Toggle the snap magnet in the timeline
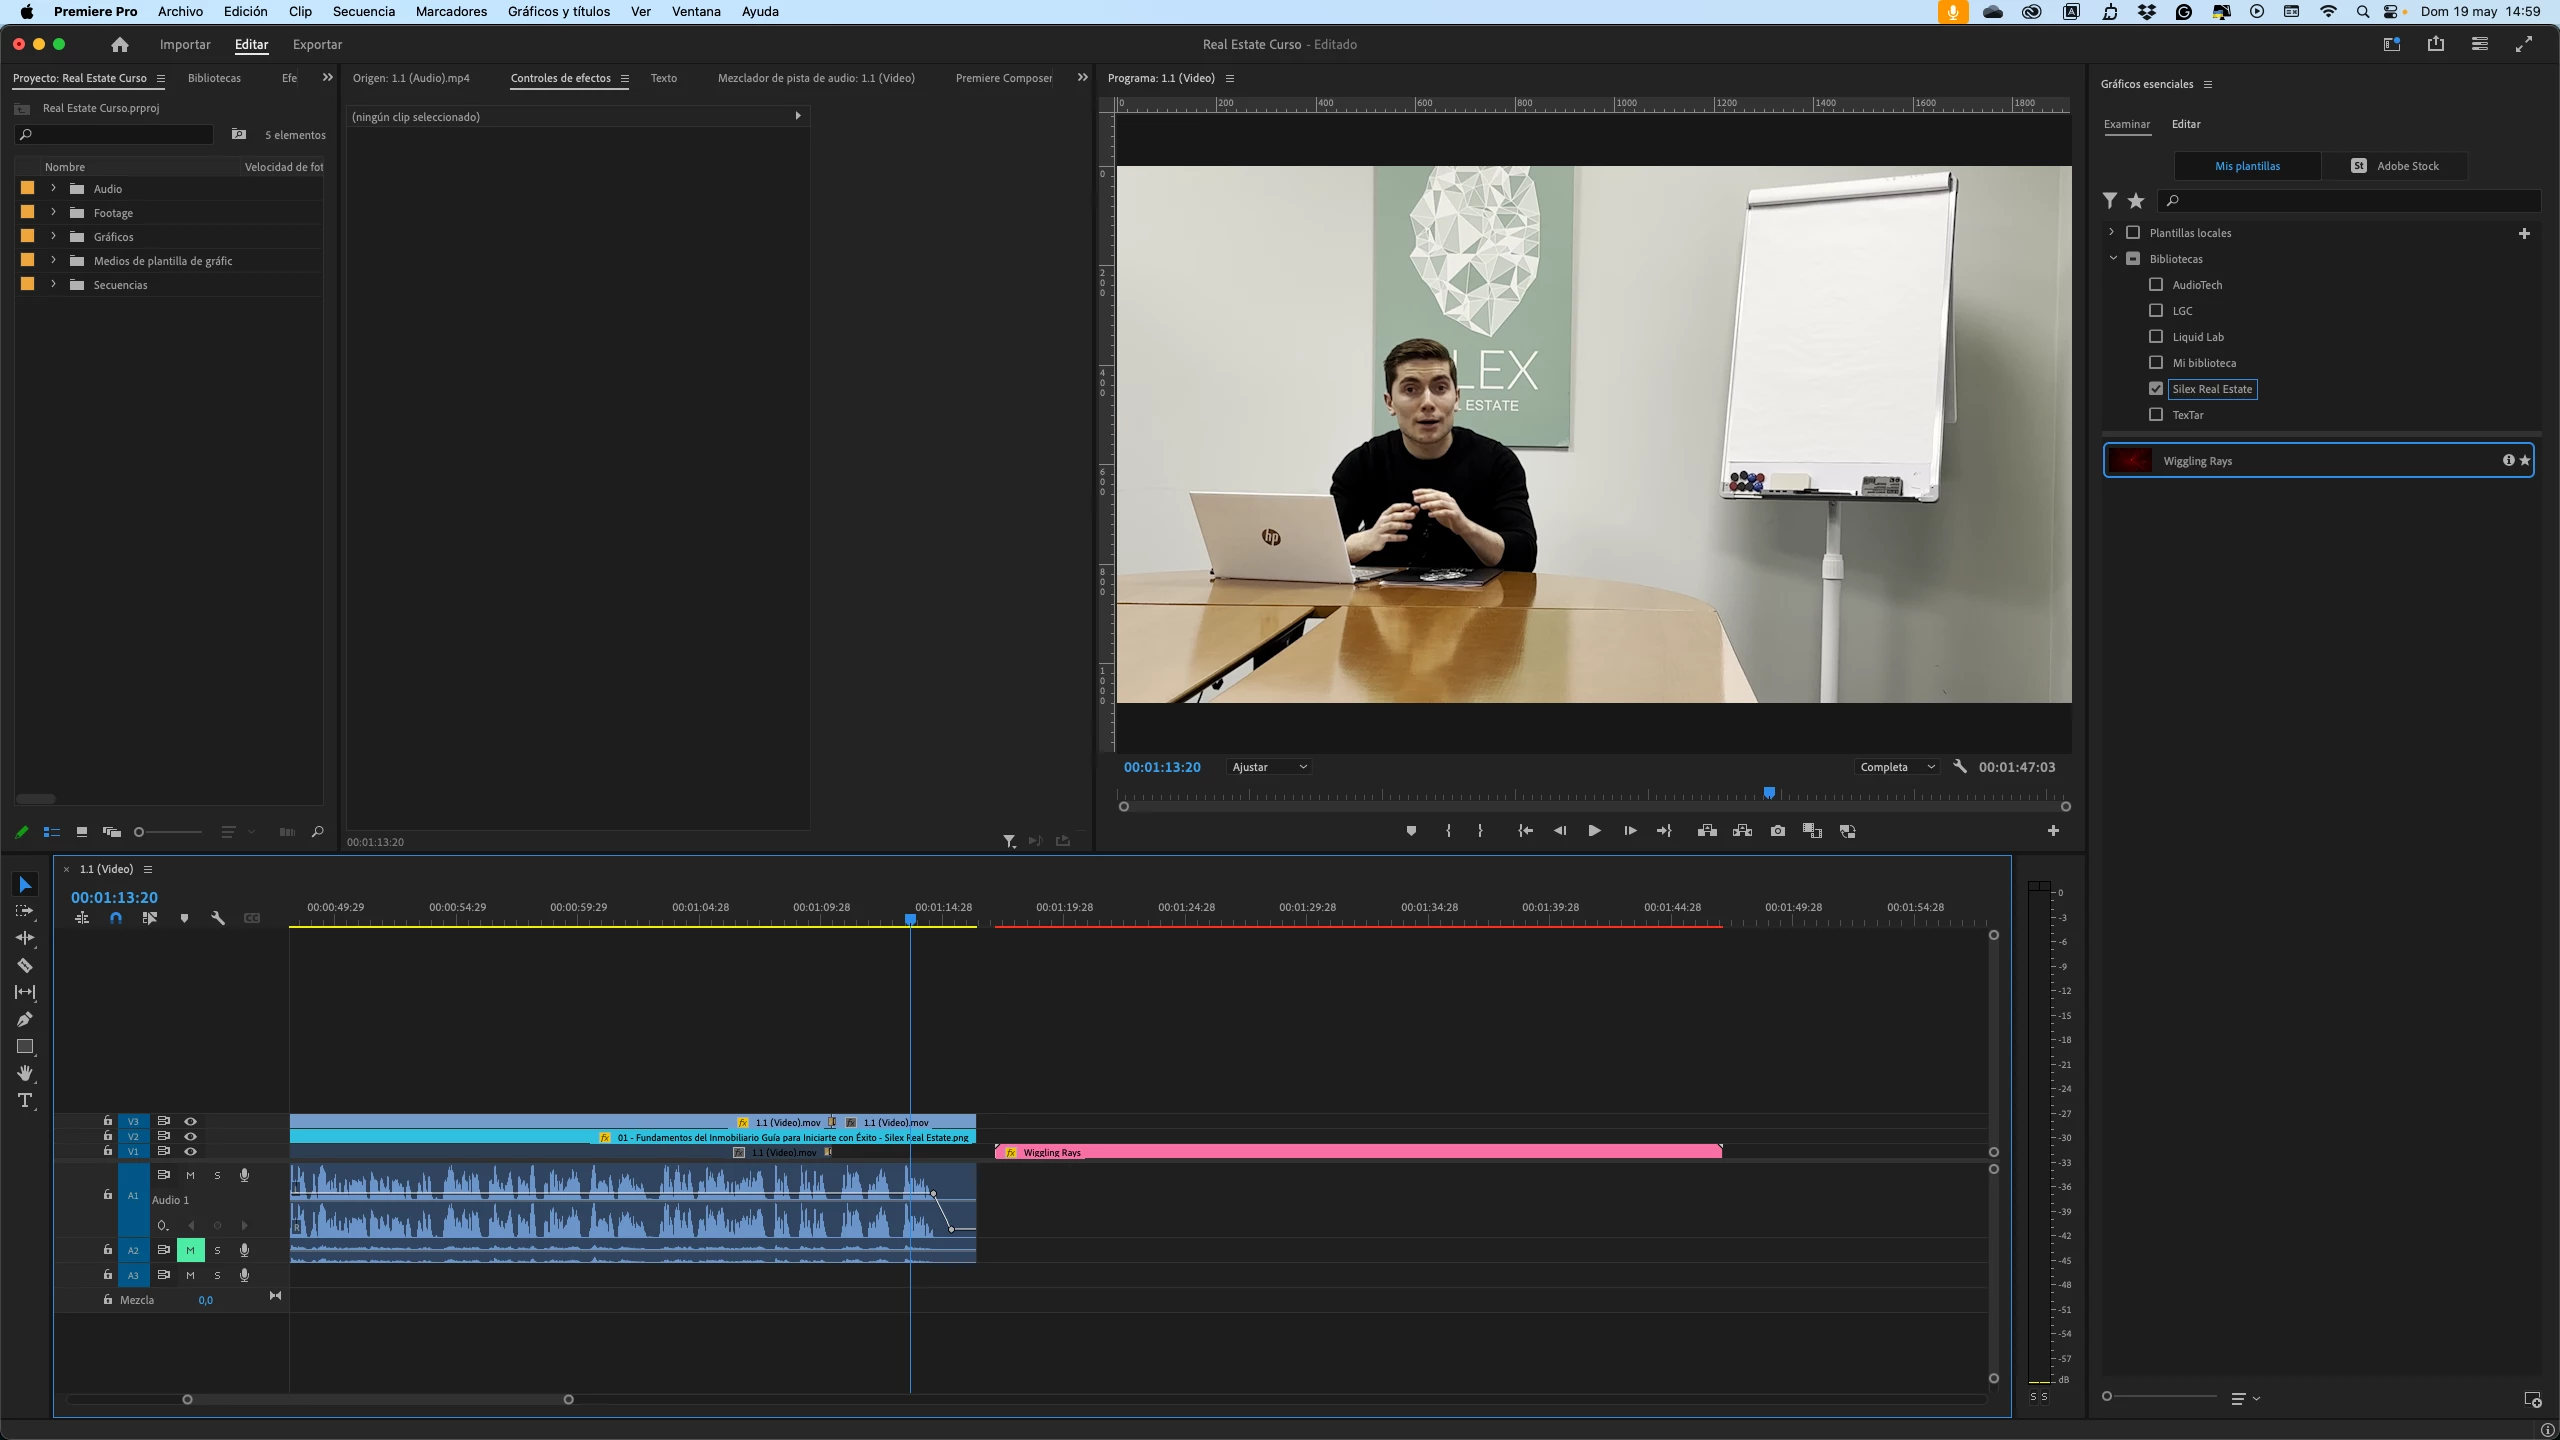Viewport: 2560px width, 1440px height. 116,918
